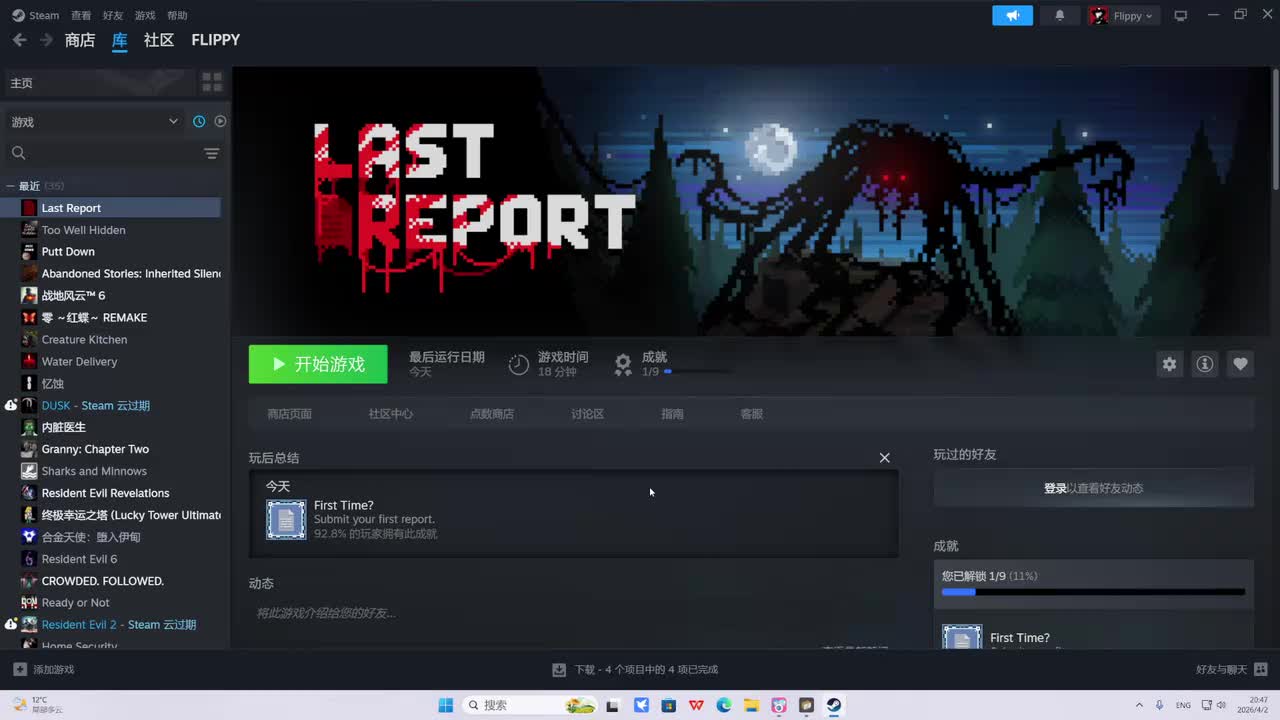Go back with the left arrow button
Viewport: 1280px width, 720px height.
pos(19,40)
